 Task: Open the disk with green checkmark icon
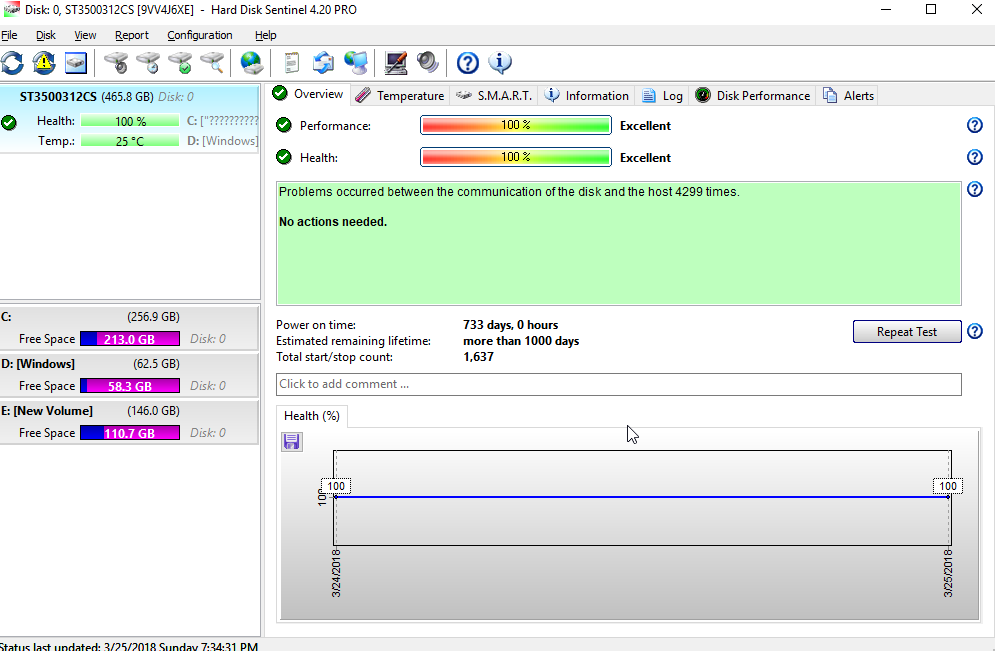click(x=180, y=63)
